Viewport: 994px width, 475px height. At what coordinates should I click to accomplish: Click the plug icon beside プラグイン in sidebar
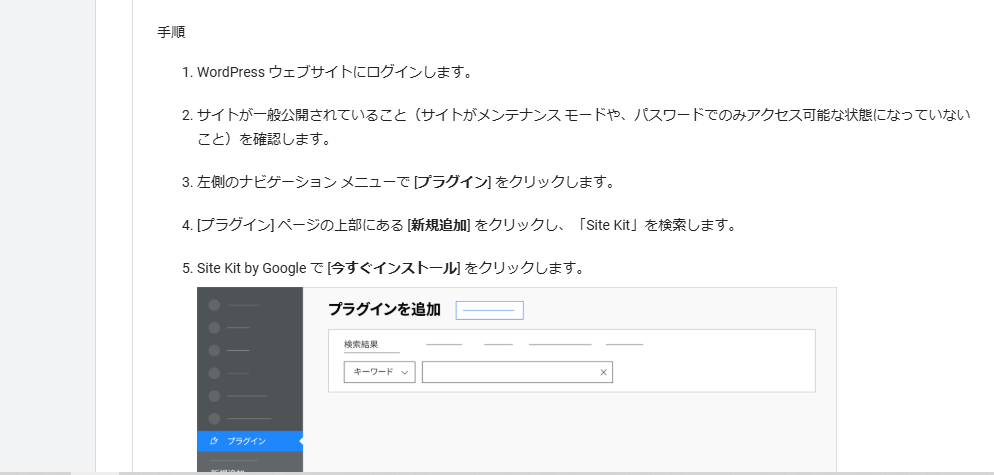pyautogui.click(x=214, y=441)
